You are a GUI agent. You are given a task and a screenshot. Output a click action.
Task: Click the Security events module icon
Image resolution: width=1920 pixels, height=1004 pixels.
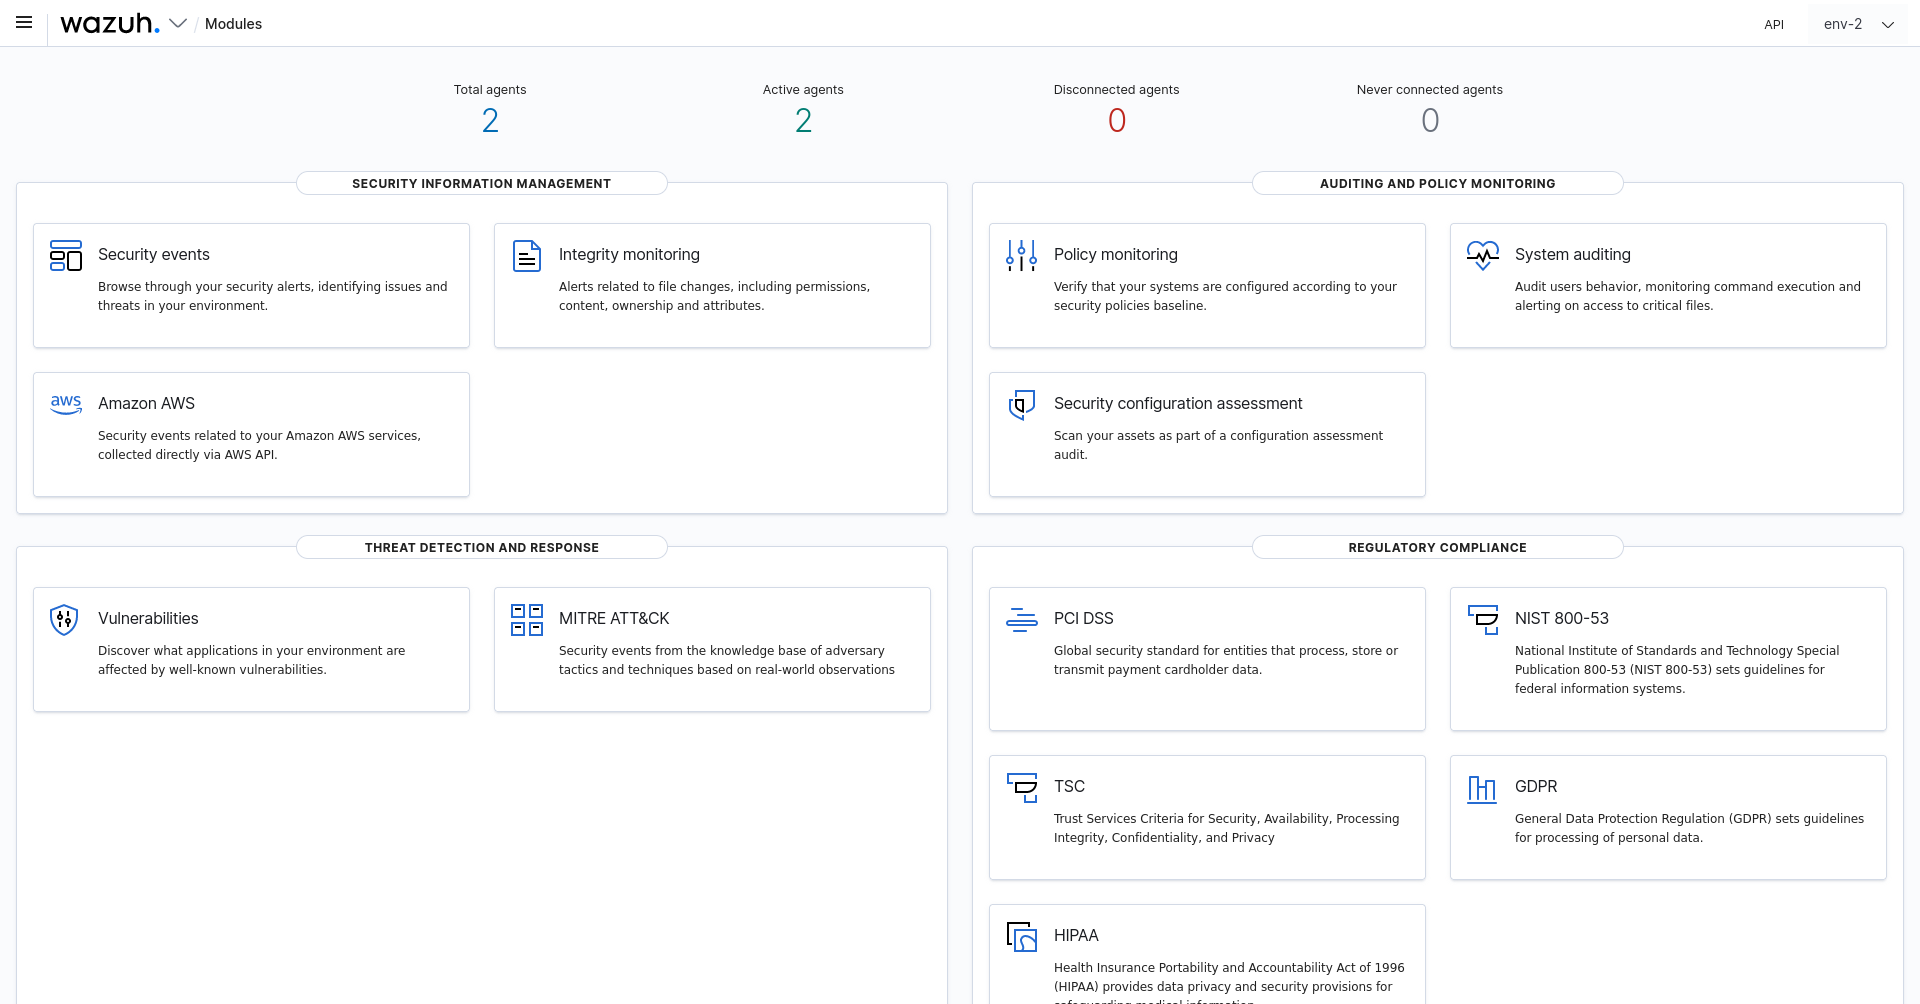[x=65, y=256]
